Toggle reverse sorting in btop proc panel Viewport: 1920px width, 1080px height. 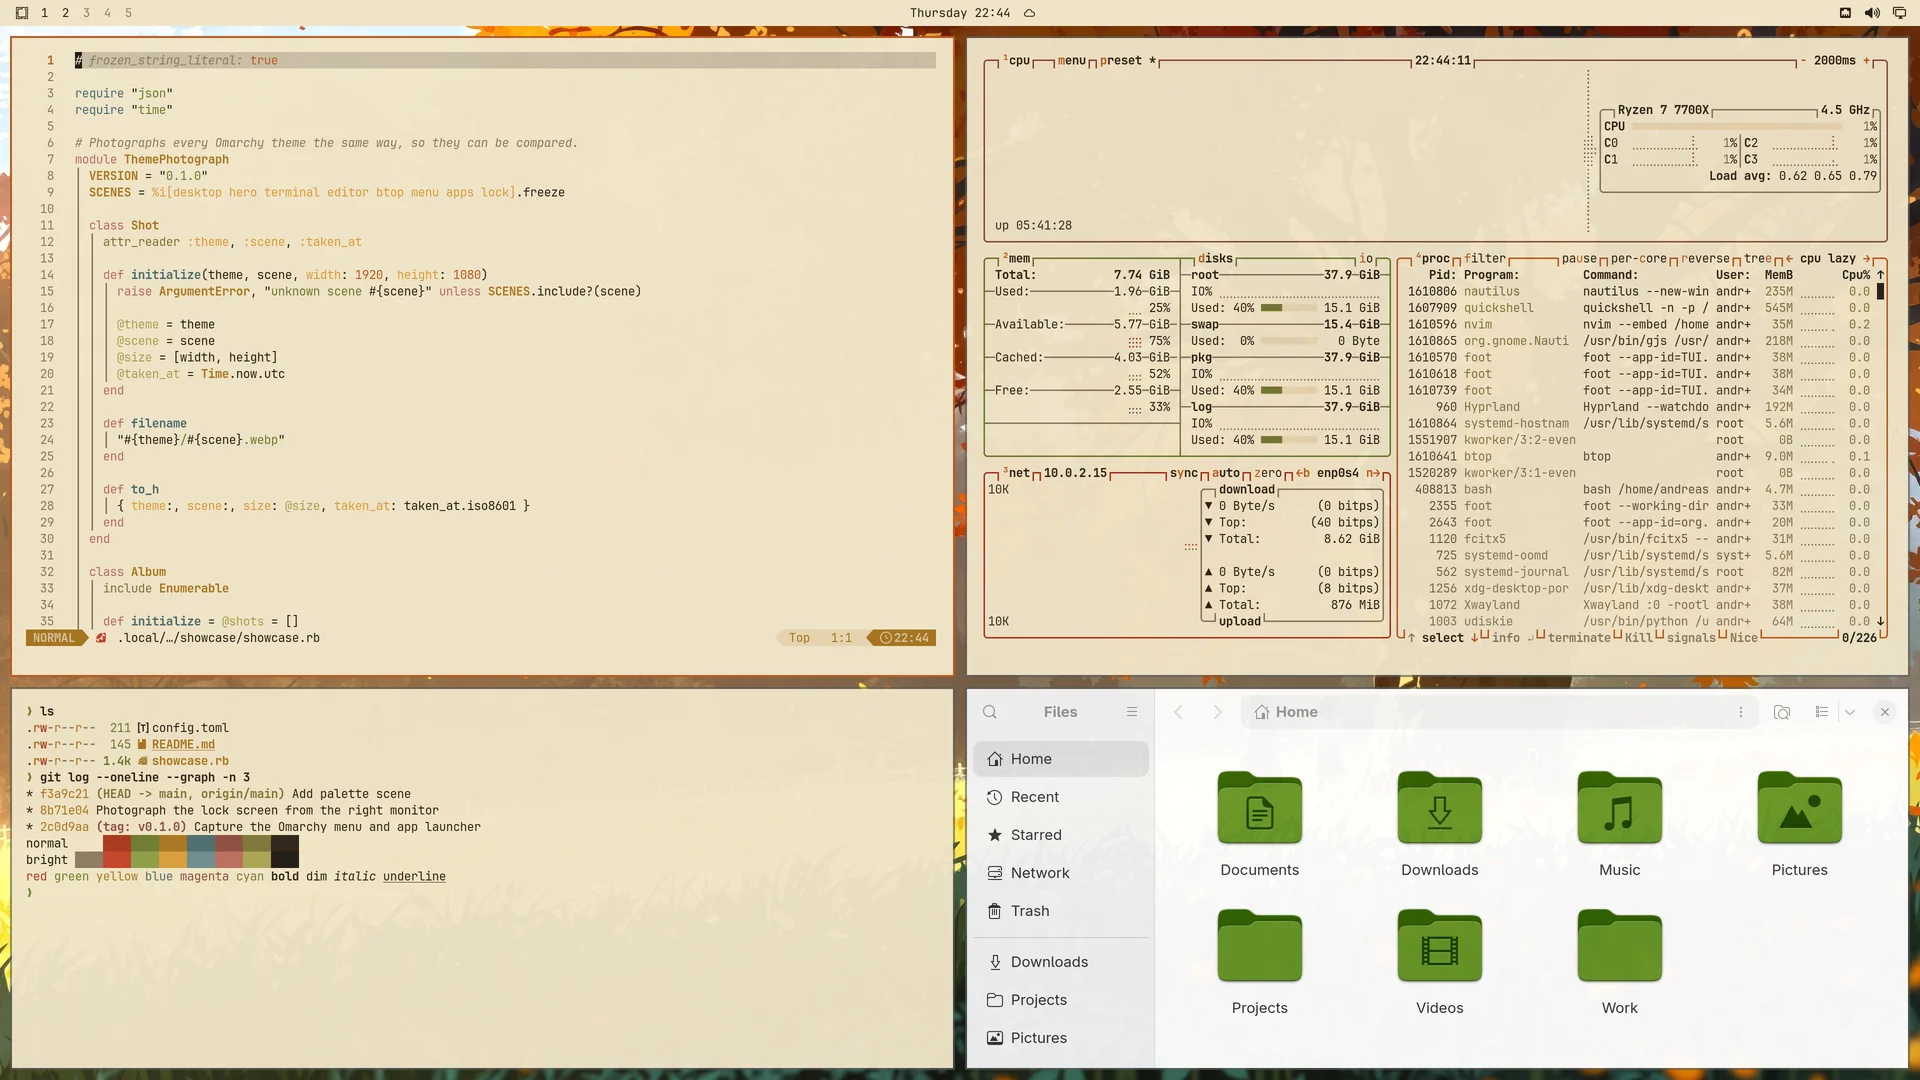pos(1705,258)
